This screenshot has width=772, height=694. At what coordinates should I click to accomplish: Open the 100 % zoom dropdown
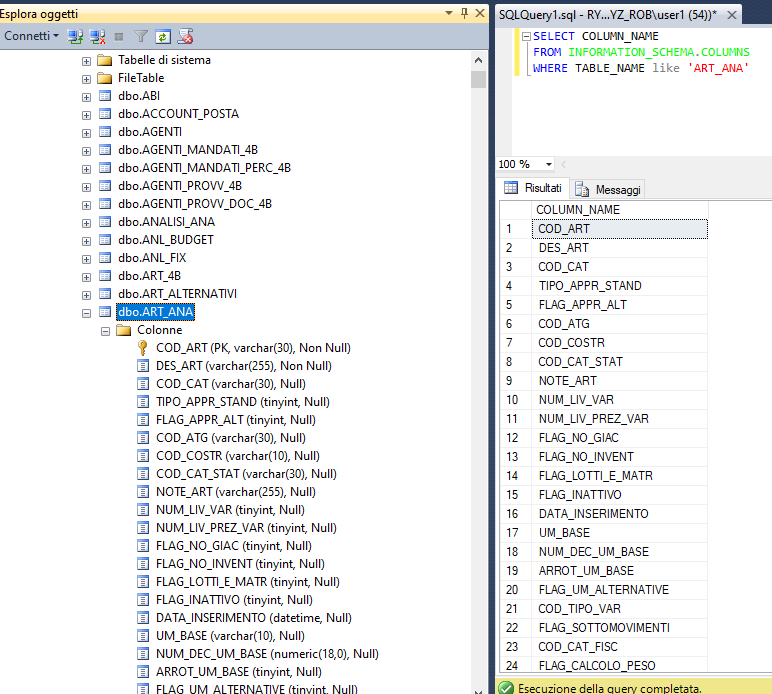coord(548,164)
